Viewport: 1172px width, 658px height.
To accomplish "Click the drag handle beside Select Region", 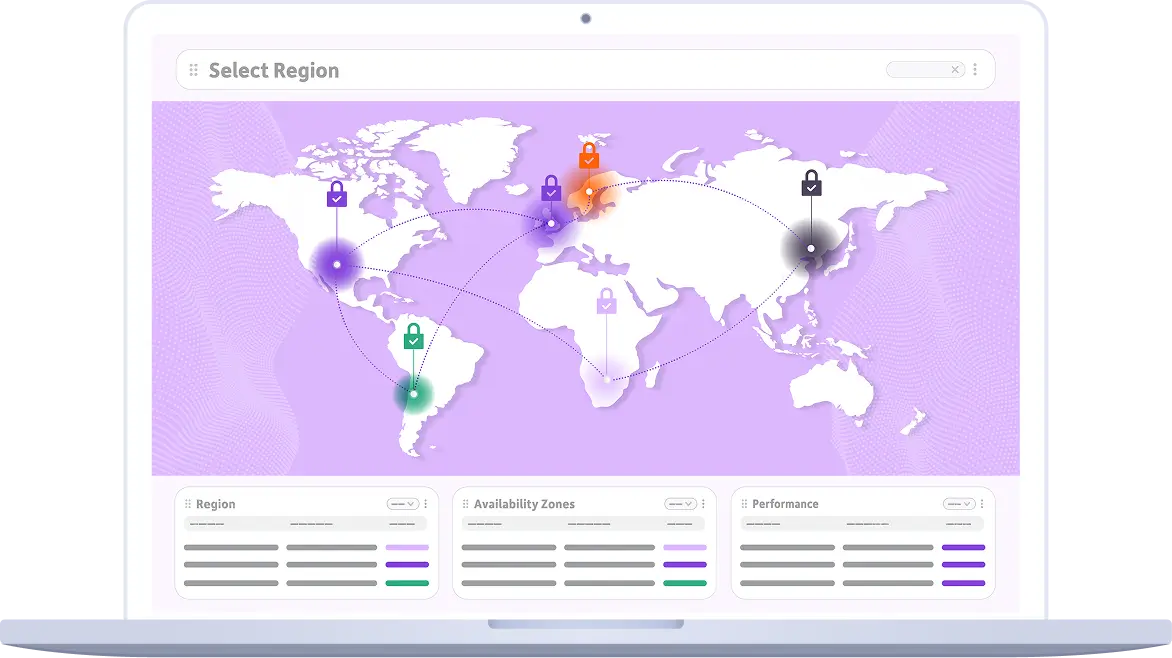I will pos(192,69).
